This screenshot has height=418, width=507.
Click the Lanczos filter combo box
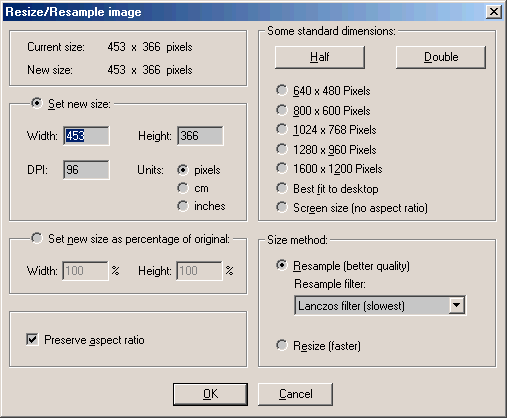click(x=380, y=305)
